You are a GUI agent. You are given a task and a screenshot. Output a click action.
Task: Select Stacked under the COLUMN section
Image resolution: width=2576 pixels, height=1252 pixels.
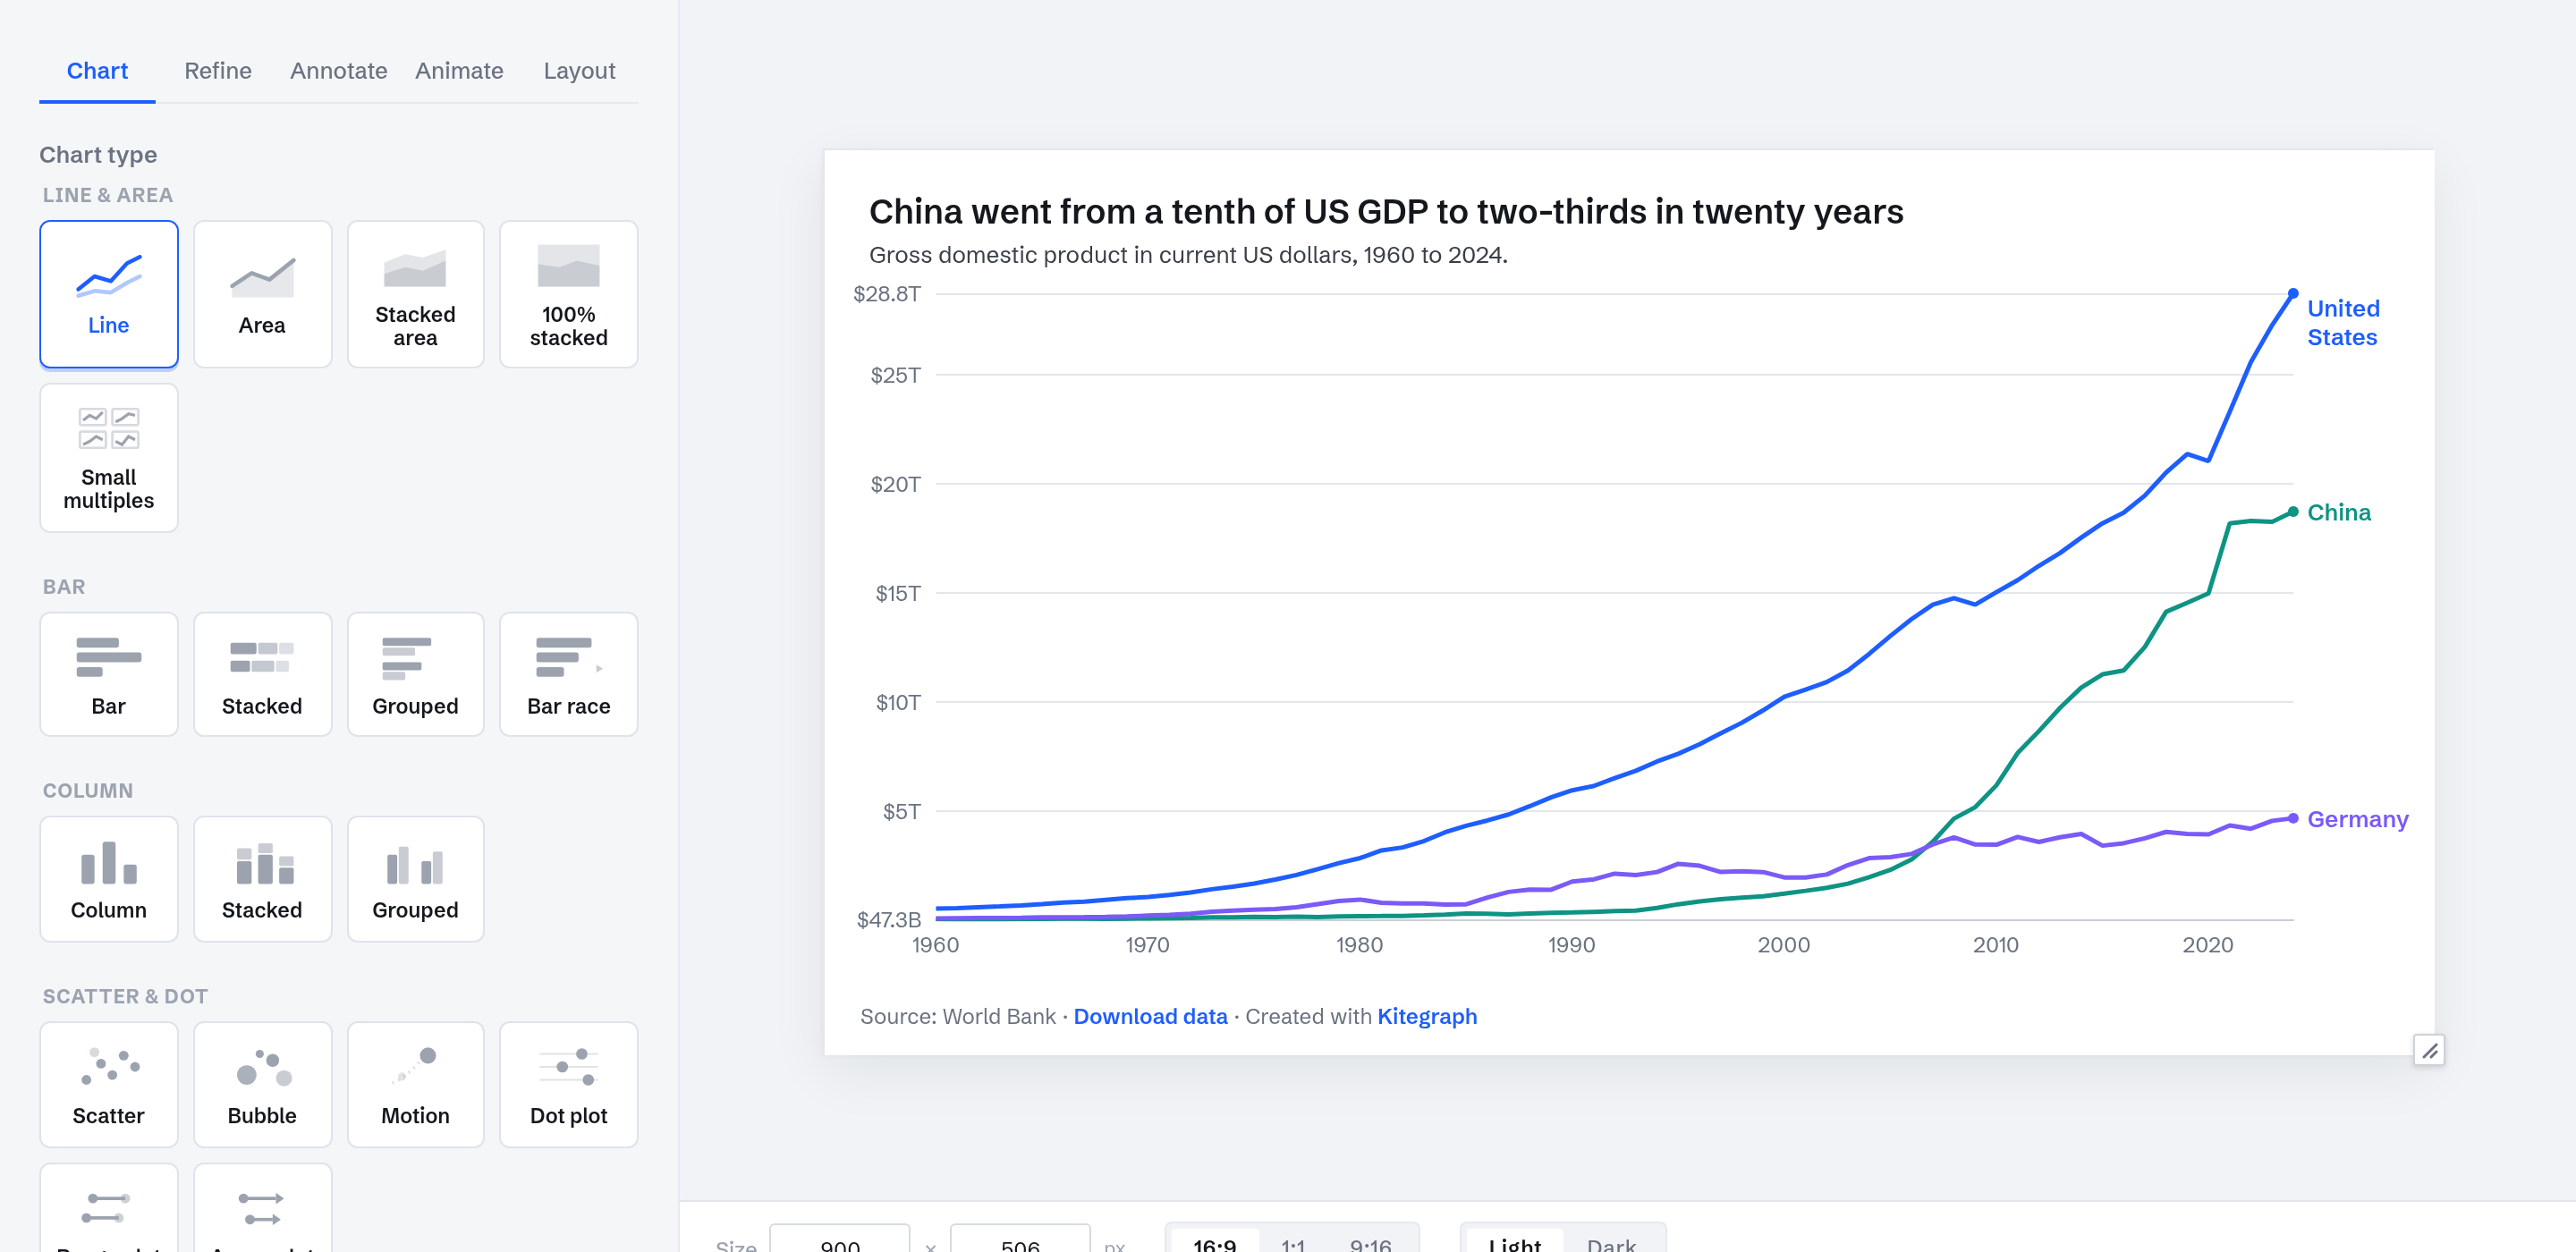point(262,878)
